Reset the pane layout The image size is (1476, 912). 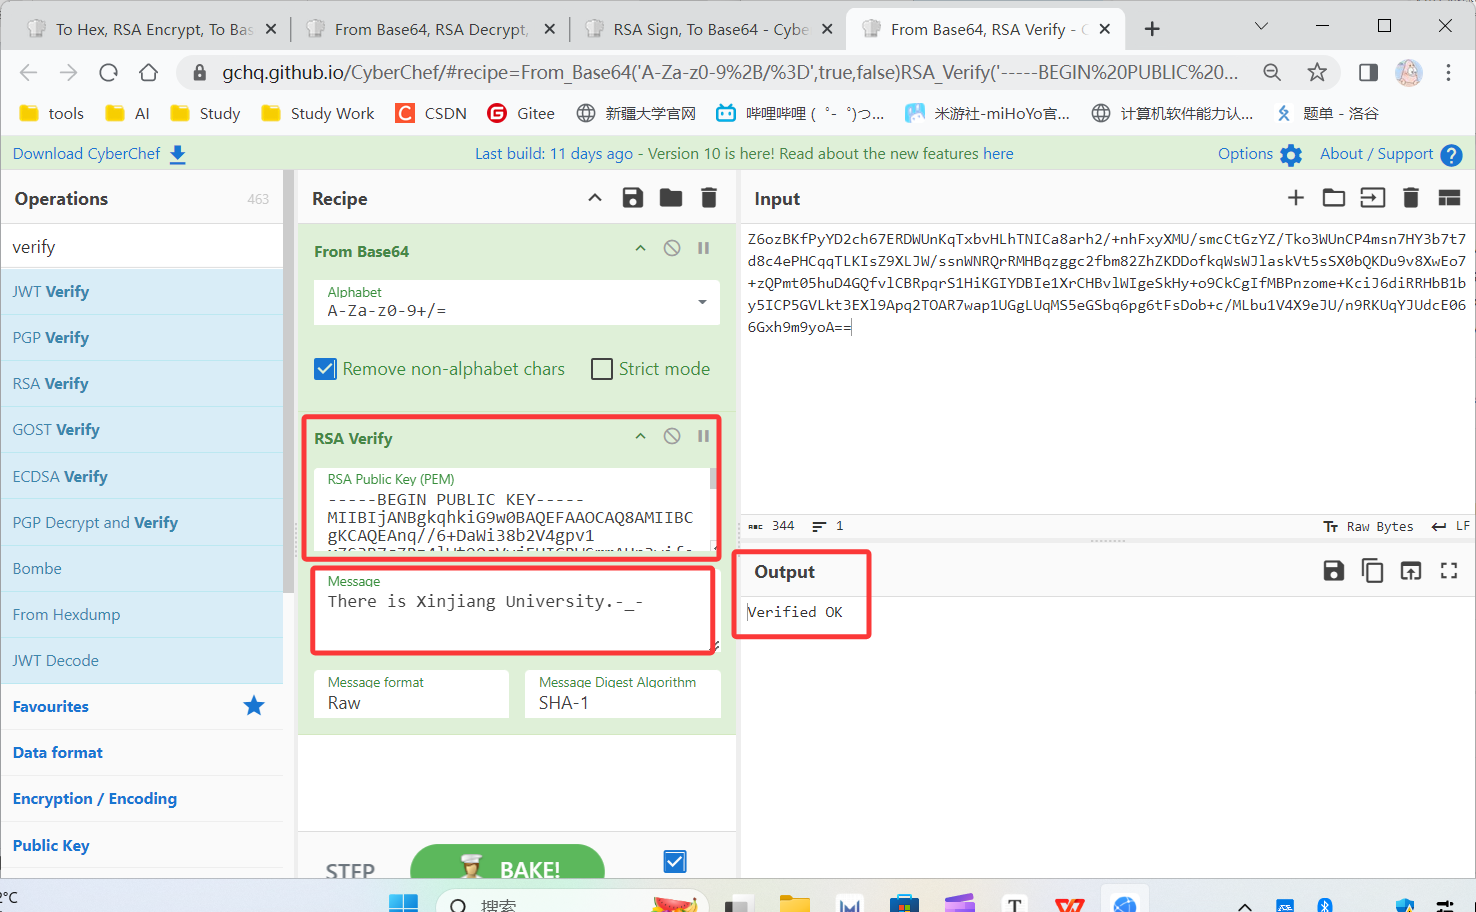pyautogui.click(x=1449, y=198)
